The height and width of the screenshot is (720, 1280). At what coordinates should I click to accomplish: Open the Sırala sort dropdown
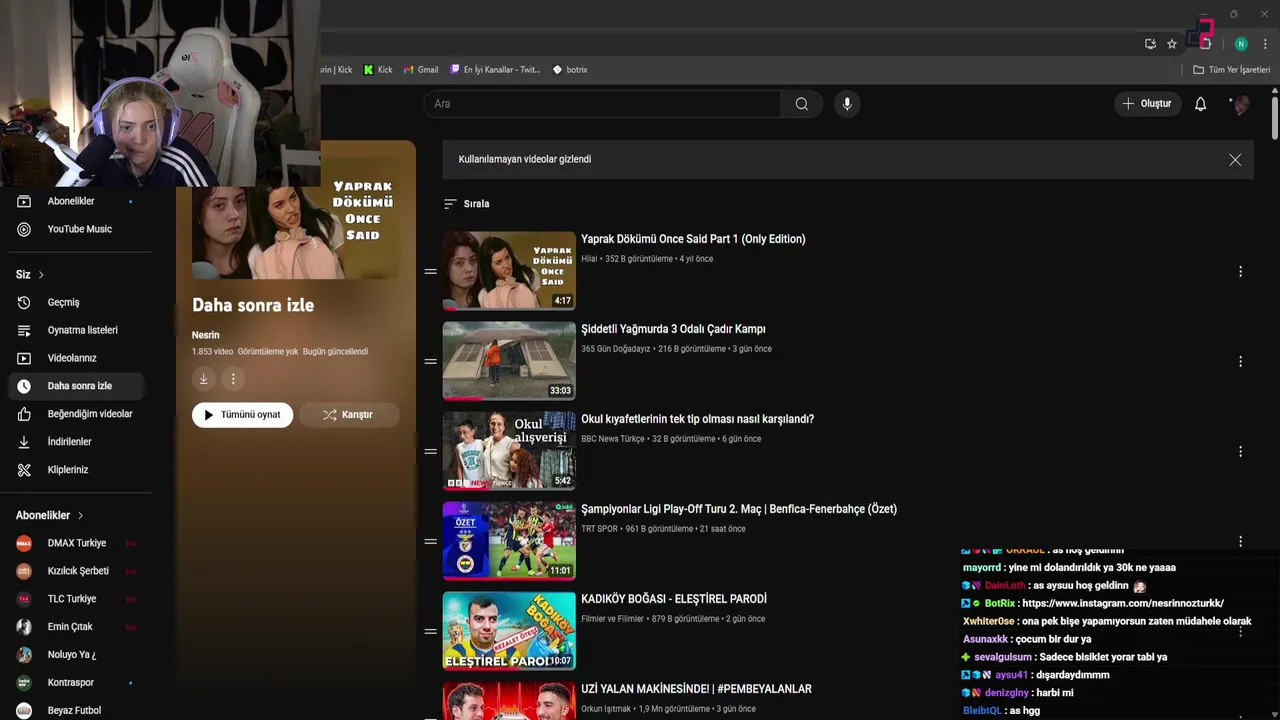point(467,204)
